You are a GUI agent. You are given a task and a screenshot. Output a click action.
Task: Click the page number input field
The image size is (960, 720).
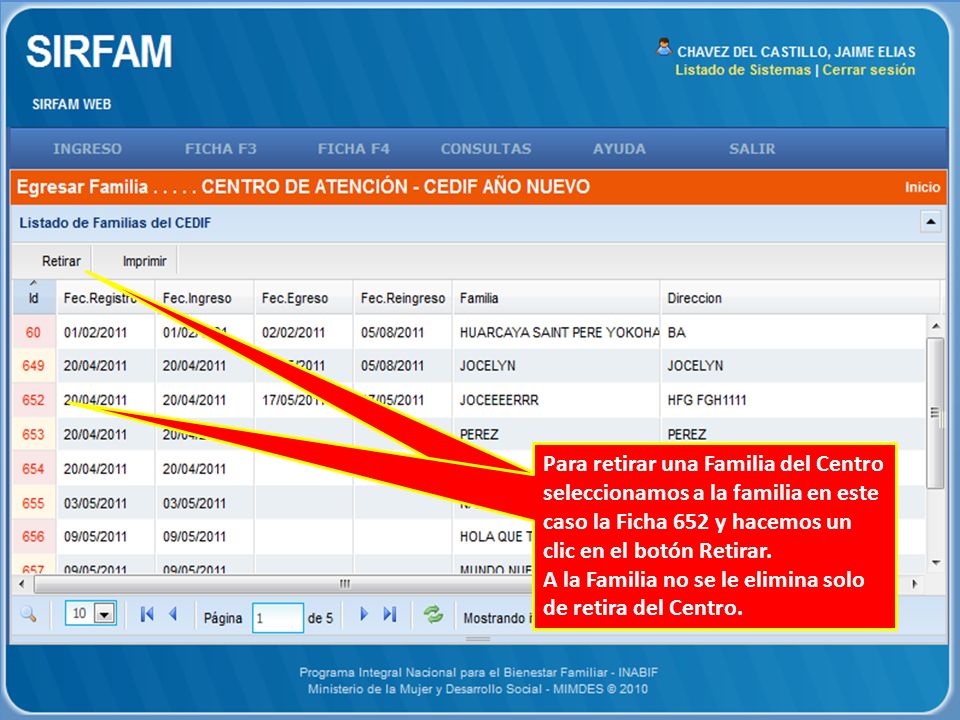[x=278, y=617]
